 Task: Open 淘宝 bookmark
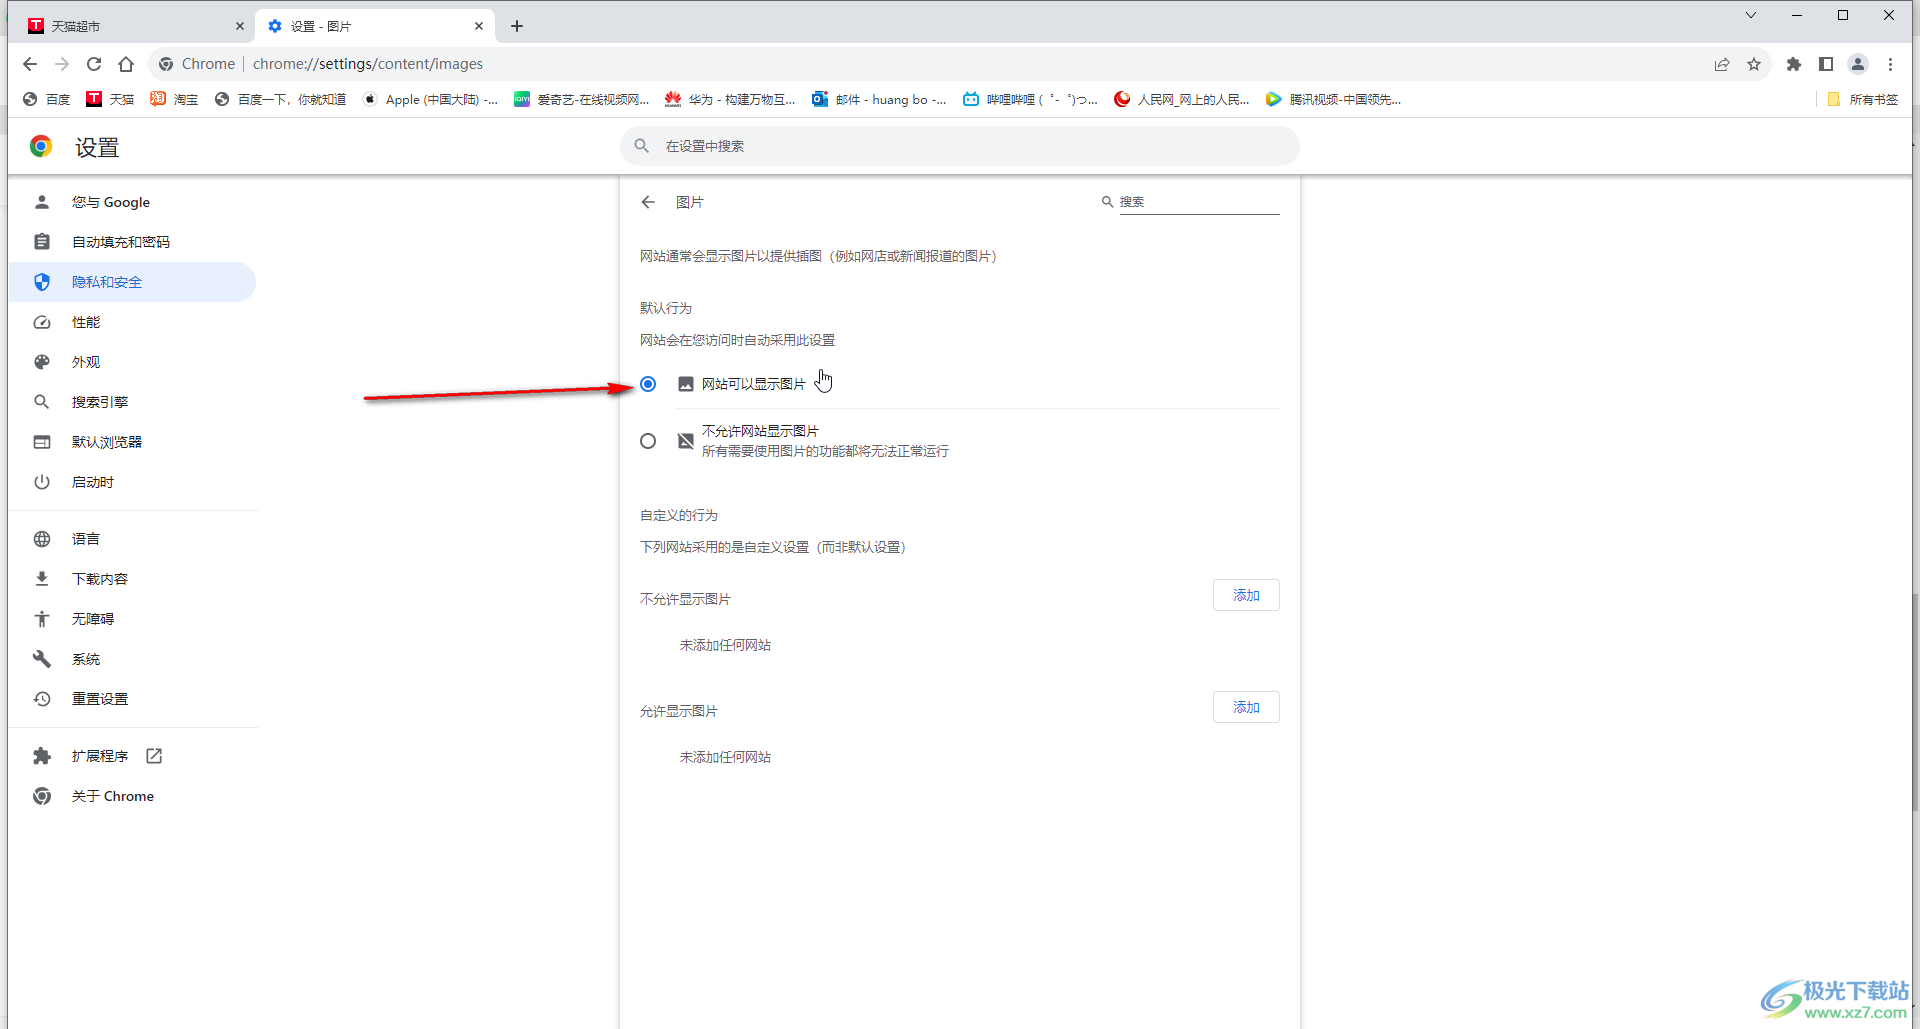click(x=174, y=99)
